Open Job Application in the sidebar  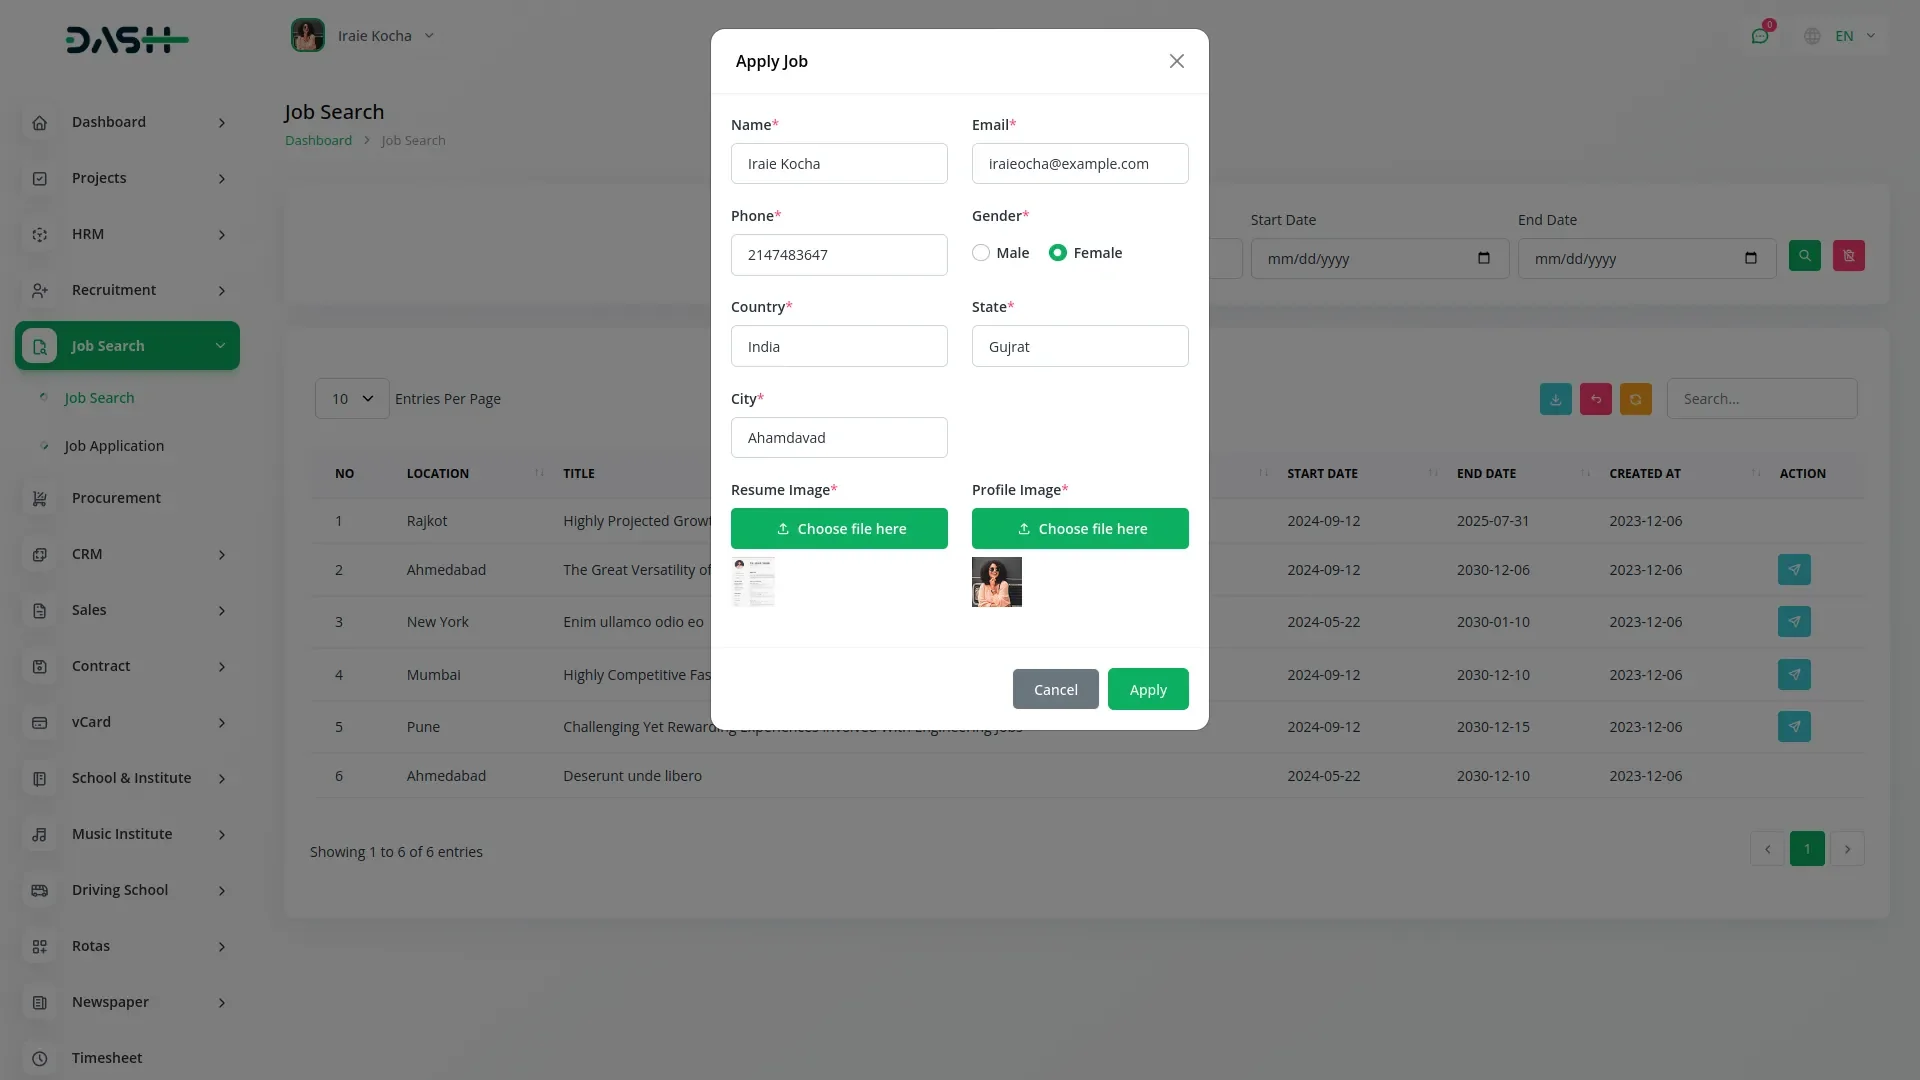point(114,446)
